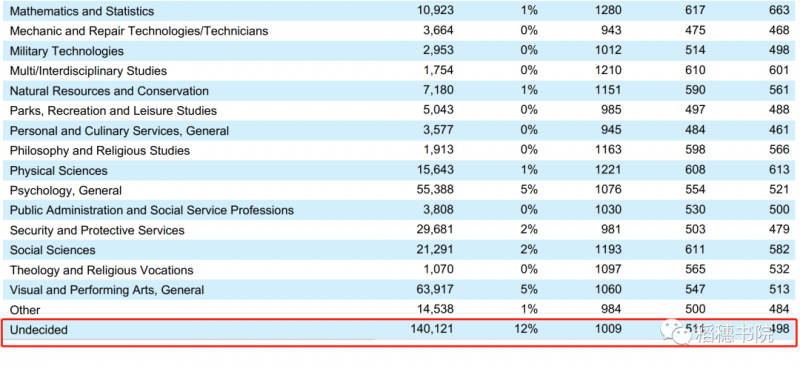Select the 2,953 count for Military Technologies
The width and height of the screenshot is (800, 369).
click(x=438, y=51)
